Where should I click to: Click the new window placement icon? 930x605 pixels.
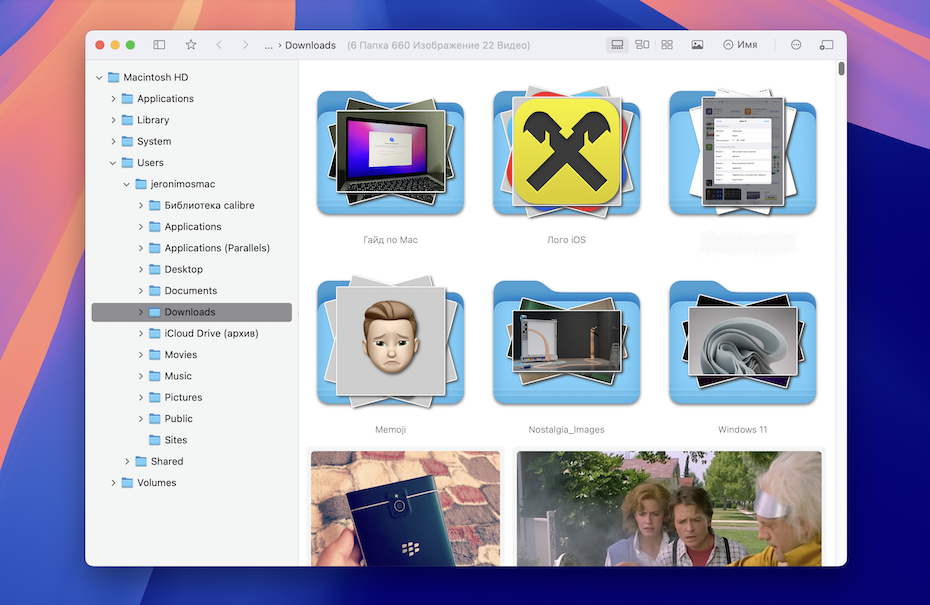825,44
